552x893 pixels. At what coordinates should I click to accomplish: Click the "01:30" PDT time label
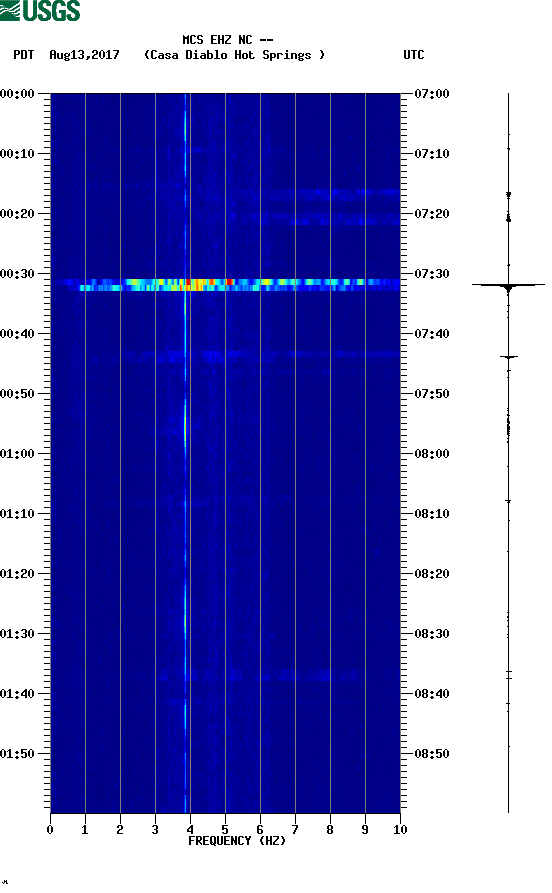pos(18,634)
